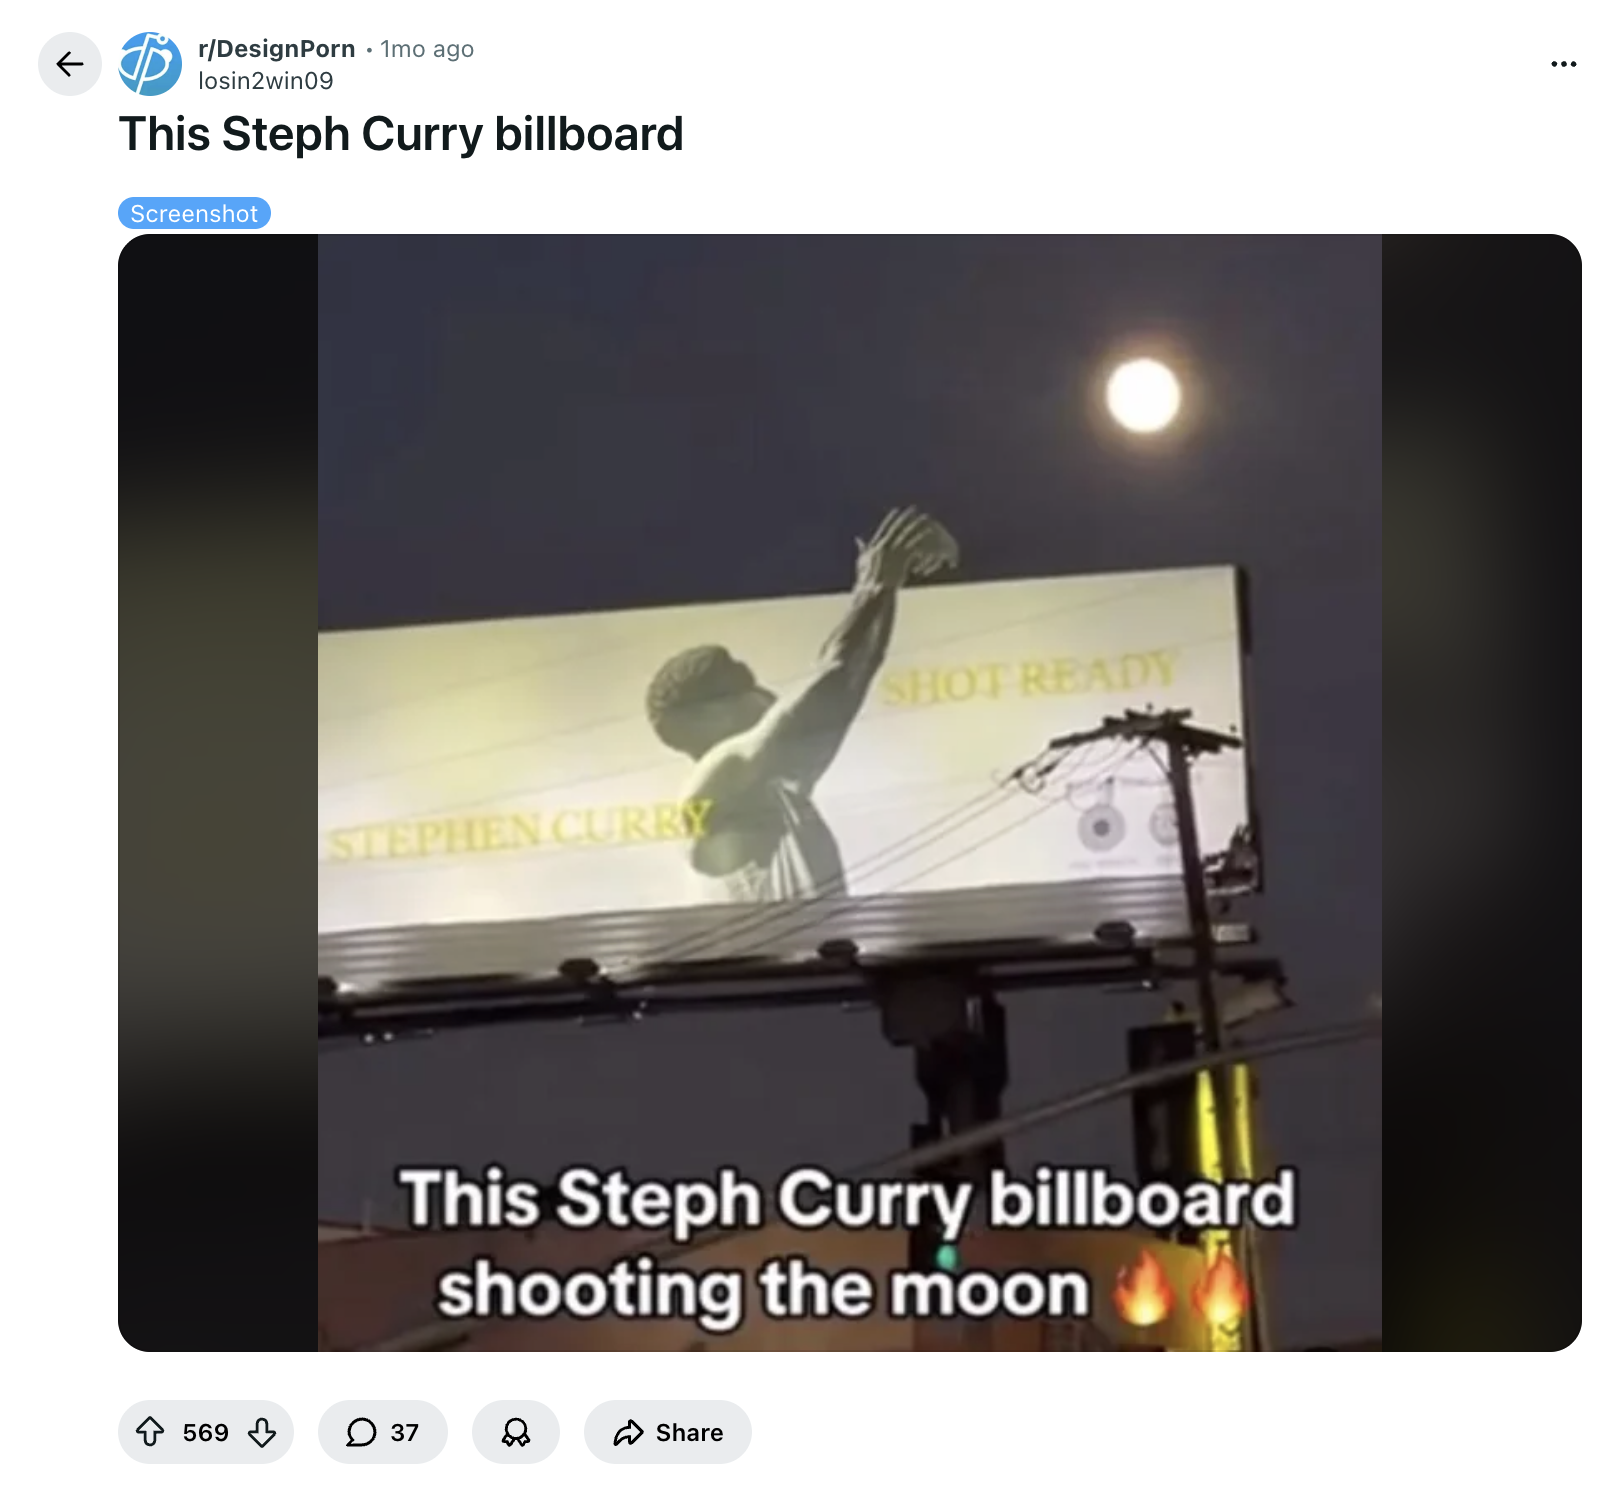Downvote the Steph Curry billboard post

pyautogui.click(x=262, y=1432)
